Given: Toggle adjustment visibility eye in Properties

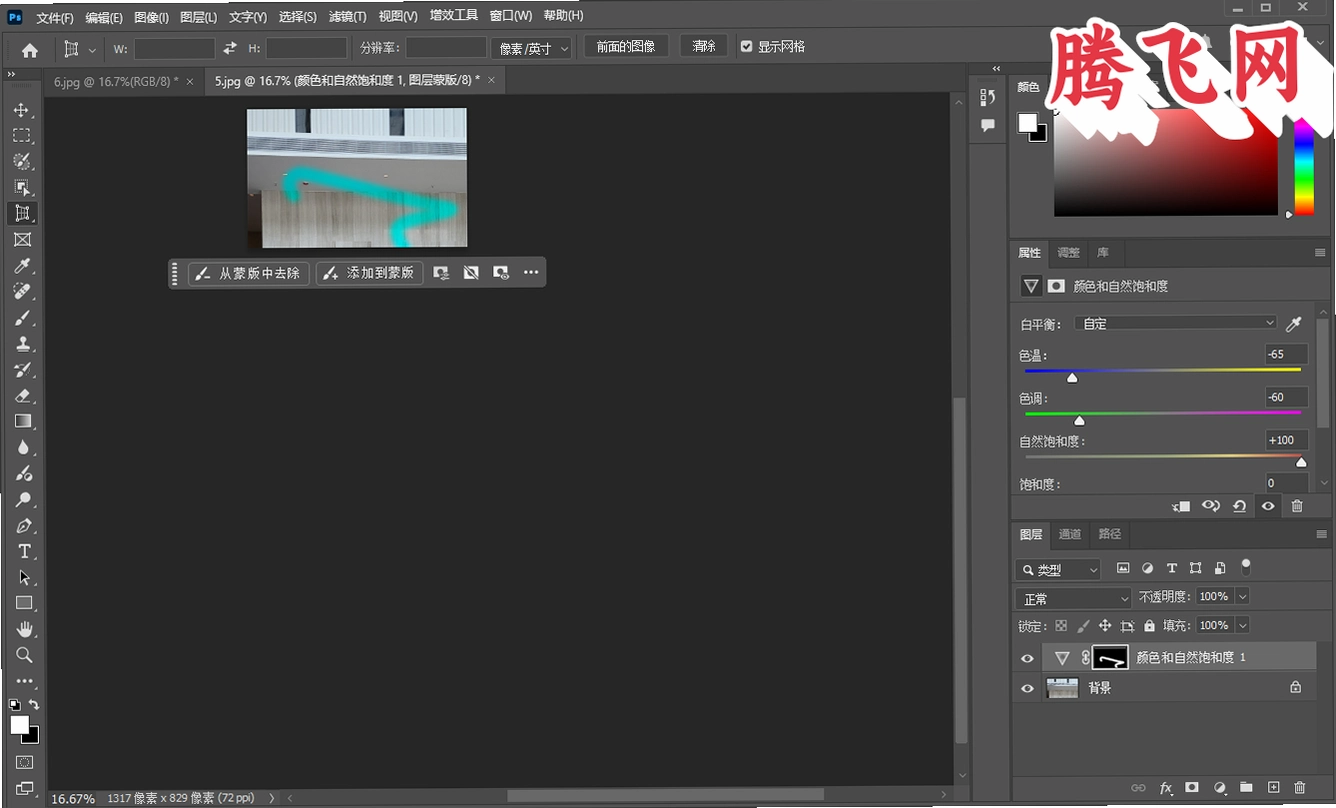Looking at the screenshot, I should pyautogui.click(x=1268, y=506).
